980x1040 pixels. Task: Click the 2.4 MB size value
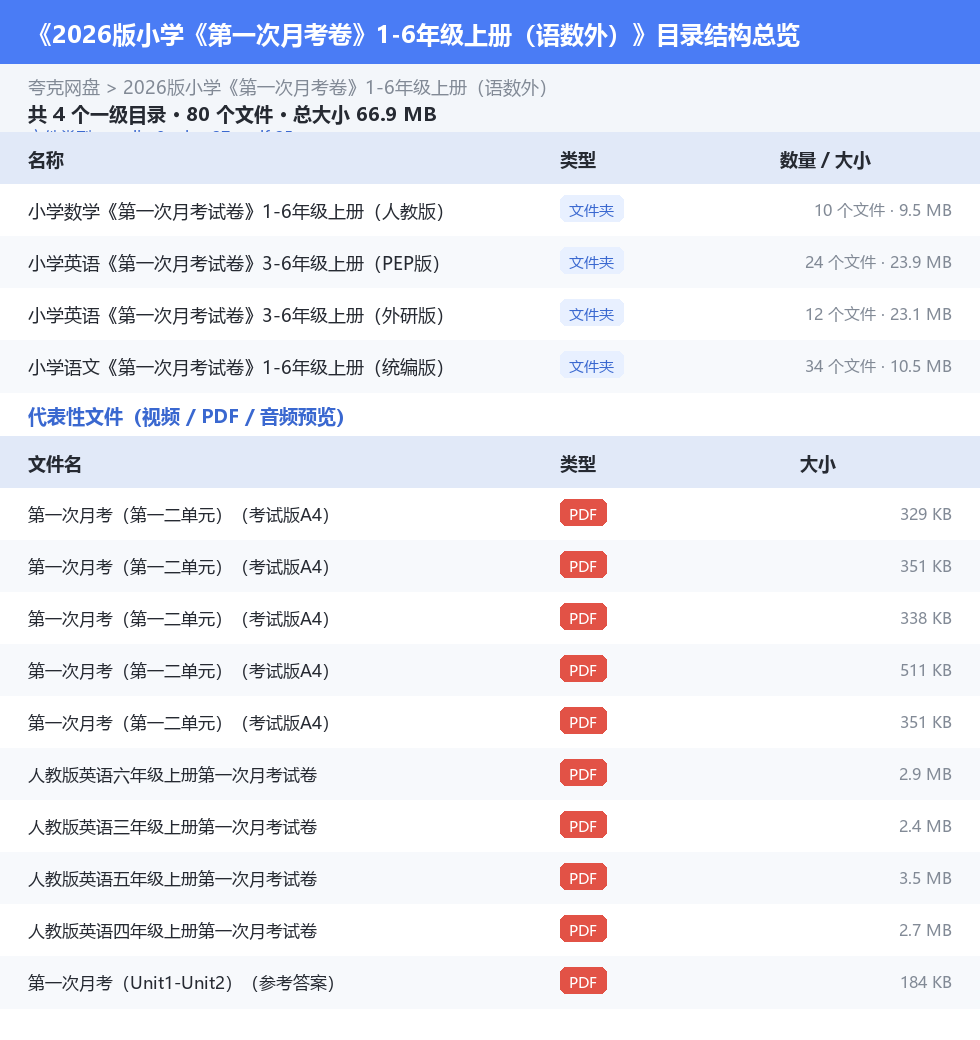(x=925, y=826)
